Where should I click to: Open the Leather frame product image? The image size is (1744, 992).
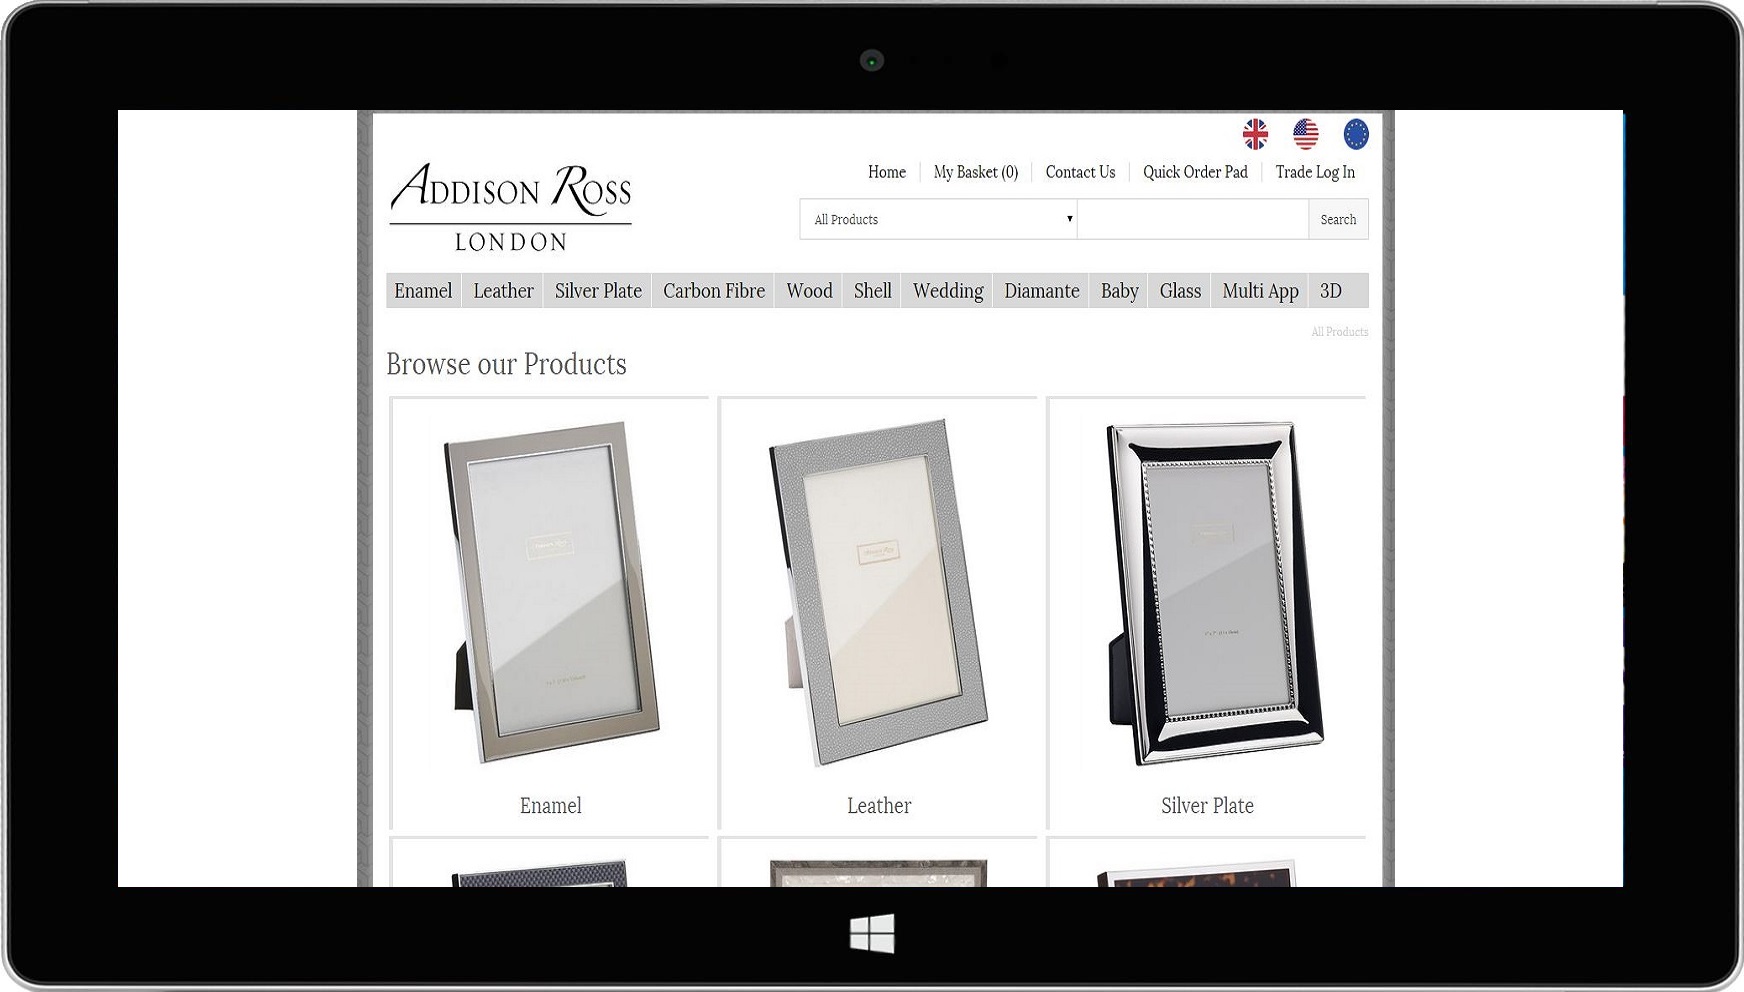point(878,592)
